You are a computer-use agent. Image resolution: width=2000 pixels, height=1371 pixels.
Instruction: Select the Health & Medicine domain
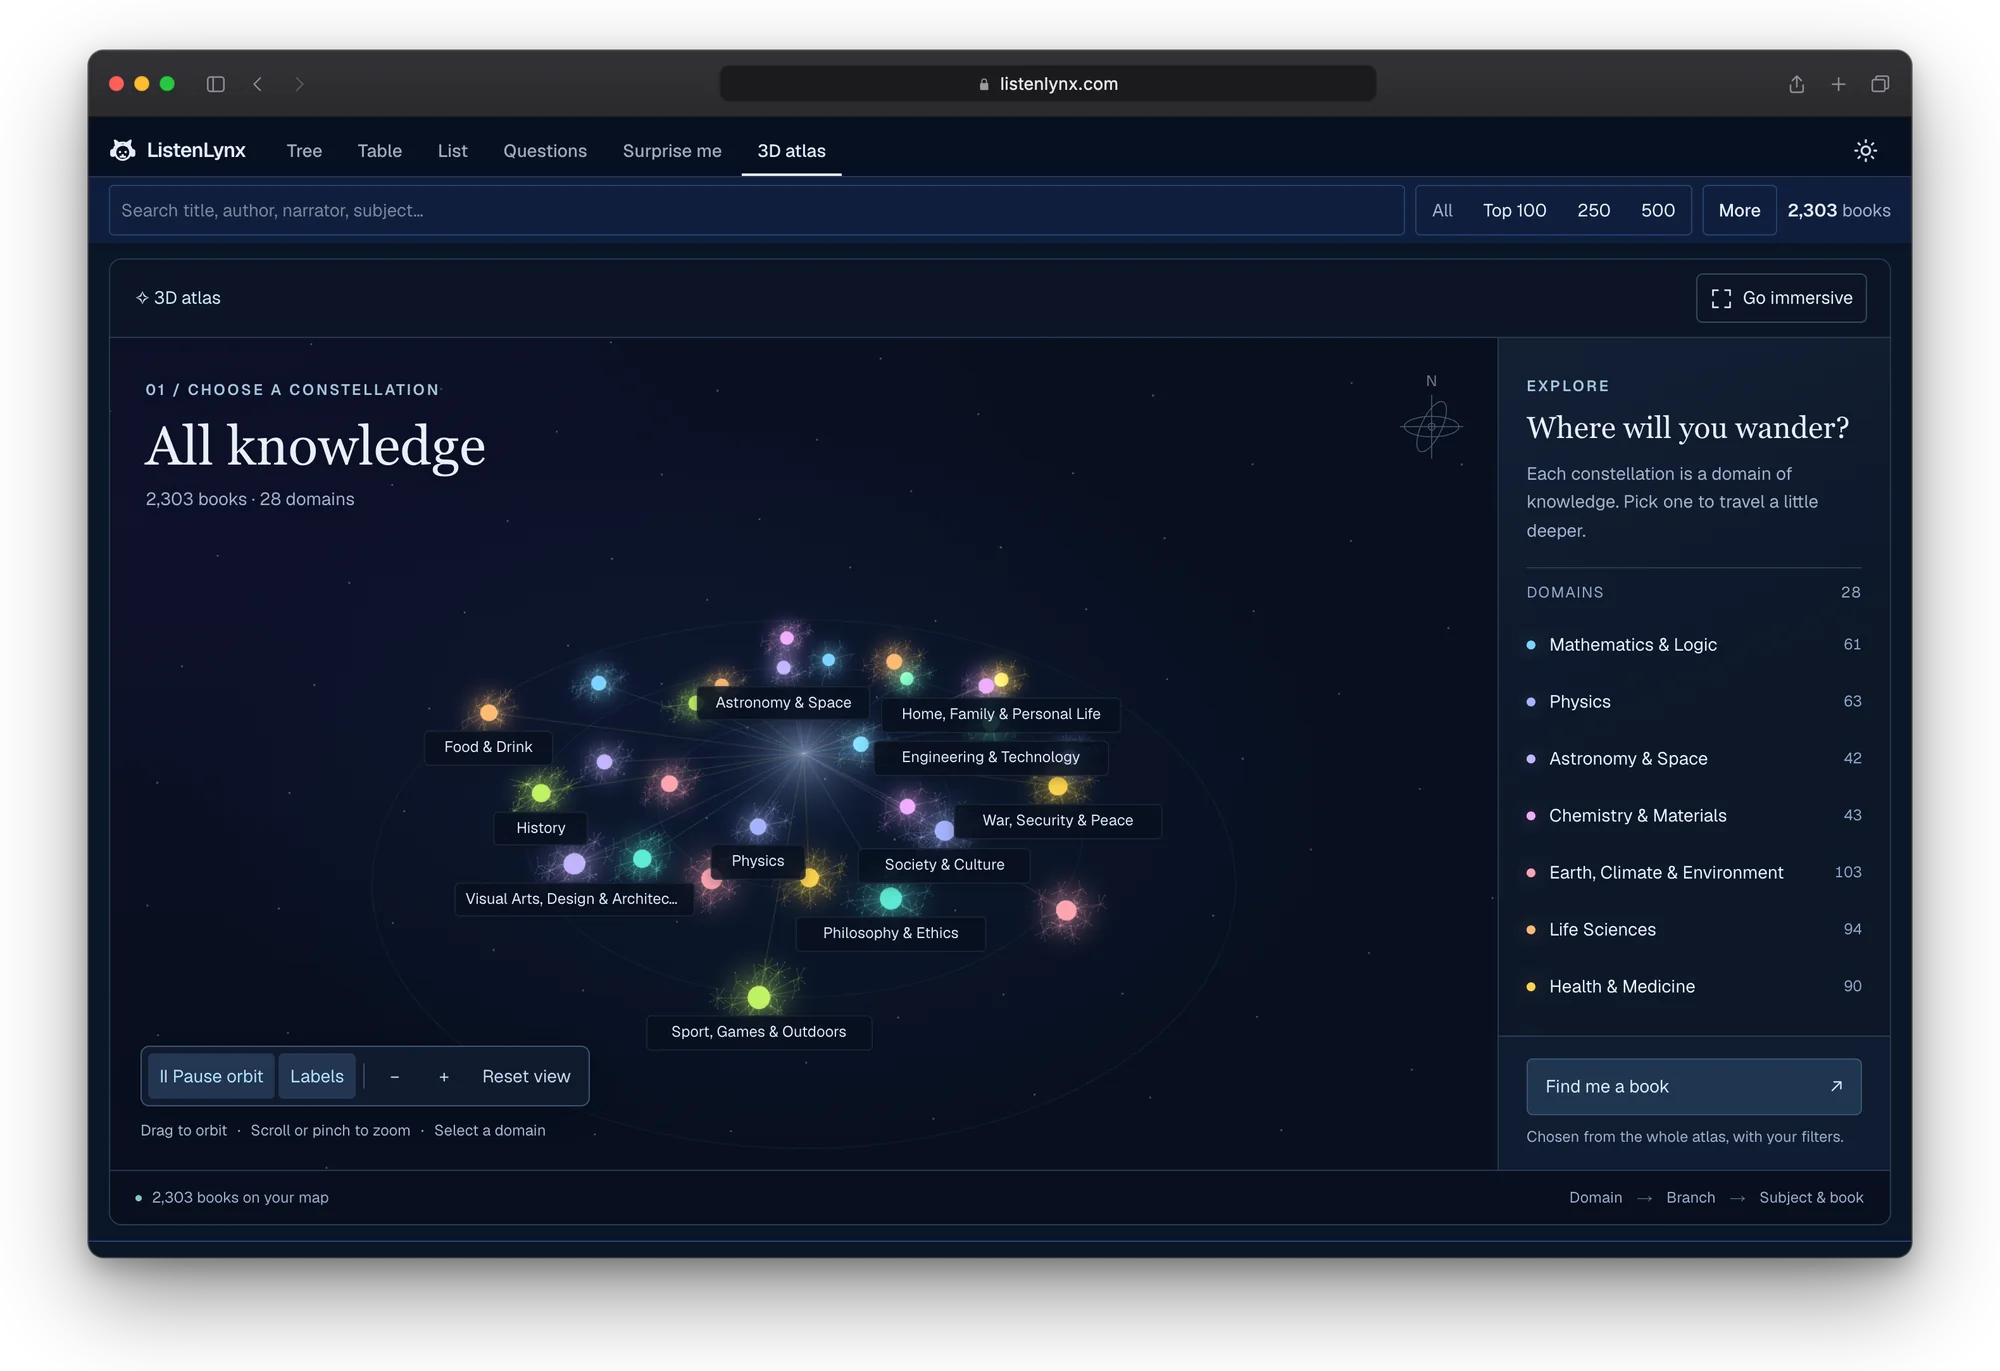tap(1693, 987)
